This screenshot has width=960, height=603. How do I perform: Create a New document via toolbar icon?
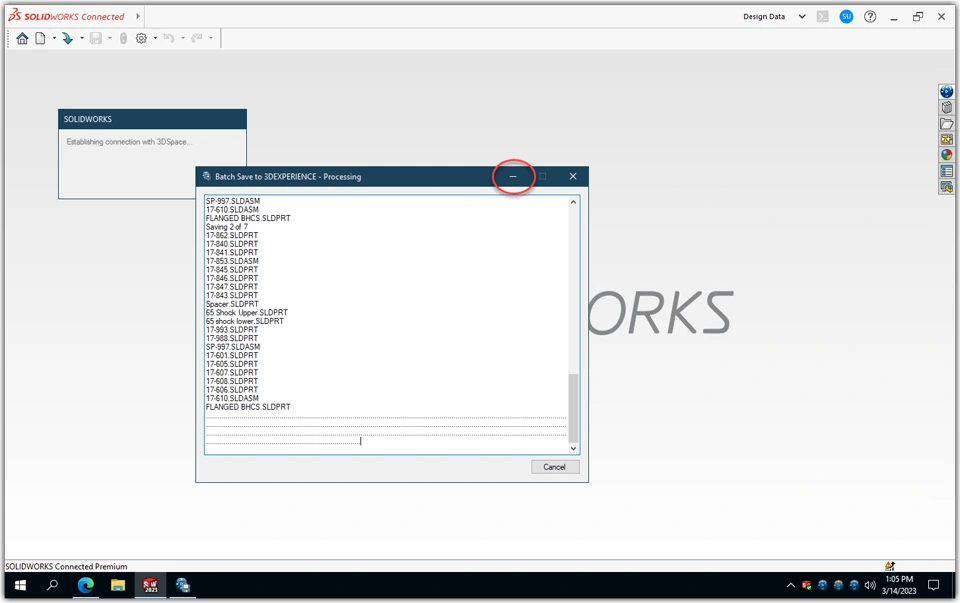[x=40, y=39]
